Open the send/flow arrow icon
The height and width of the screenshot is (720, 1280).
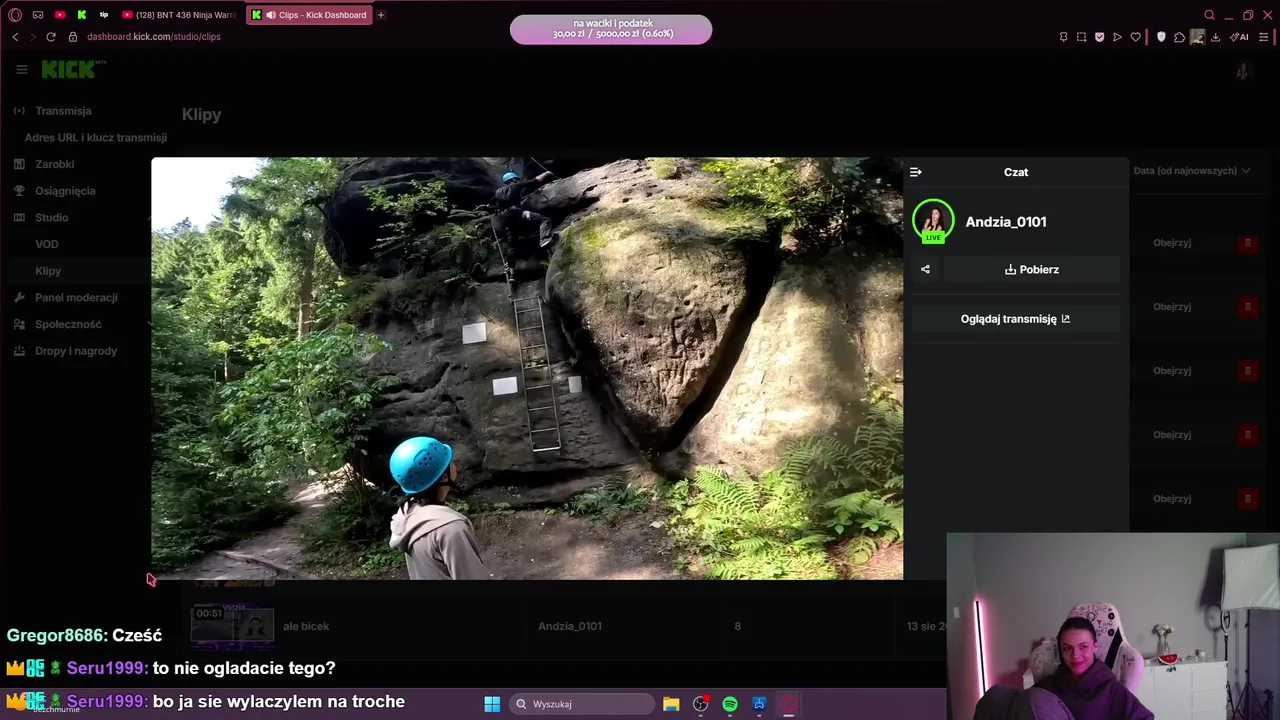1117,37
